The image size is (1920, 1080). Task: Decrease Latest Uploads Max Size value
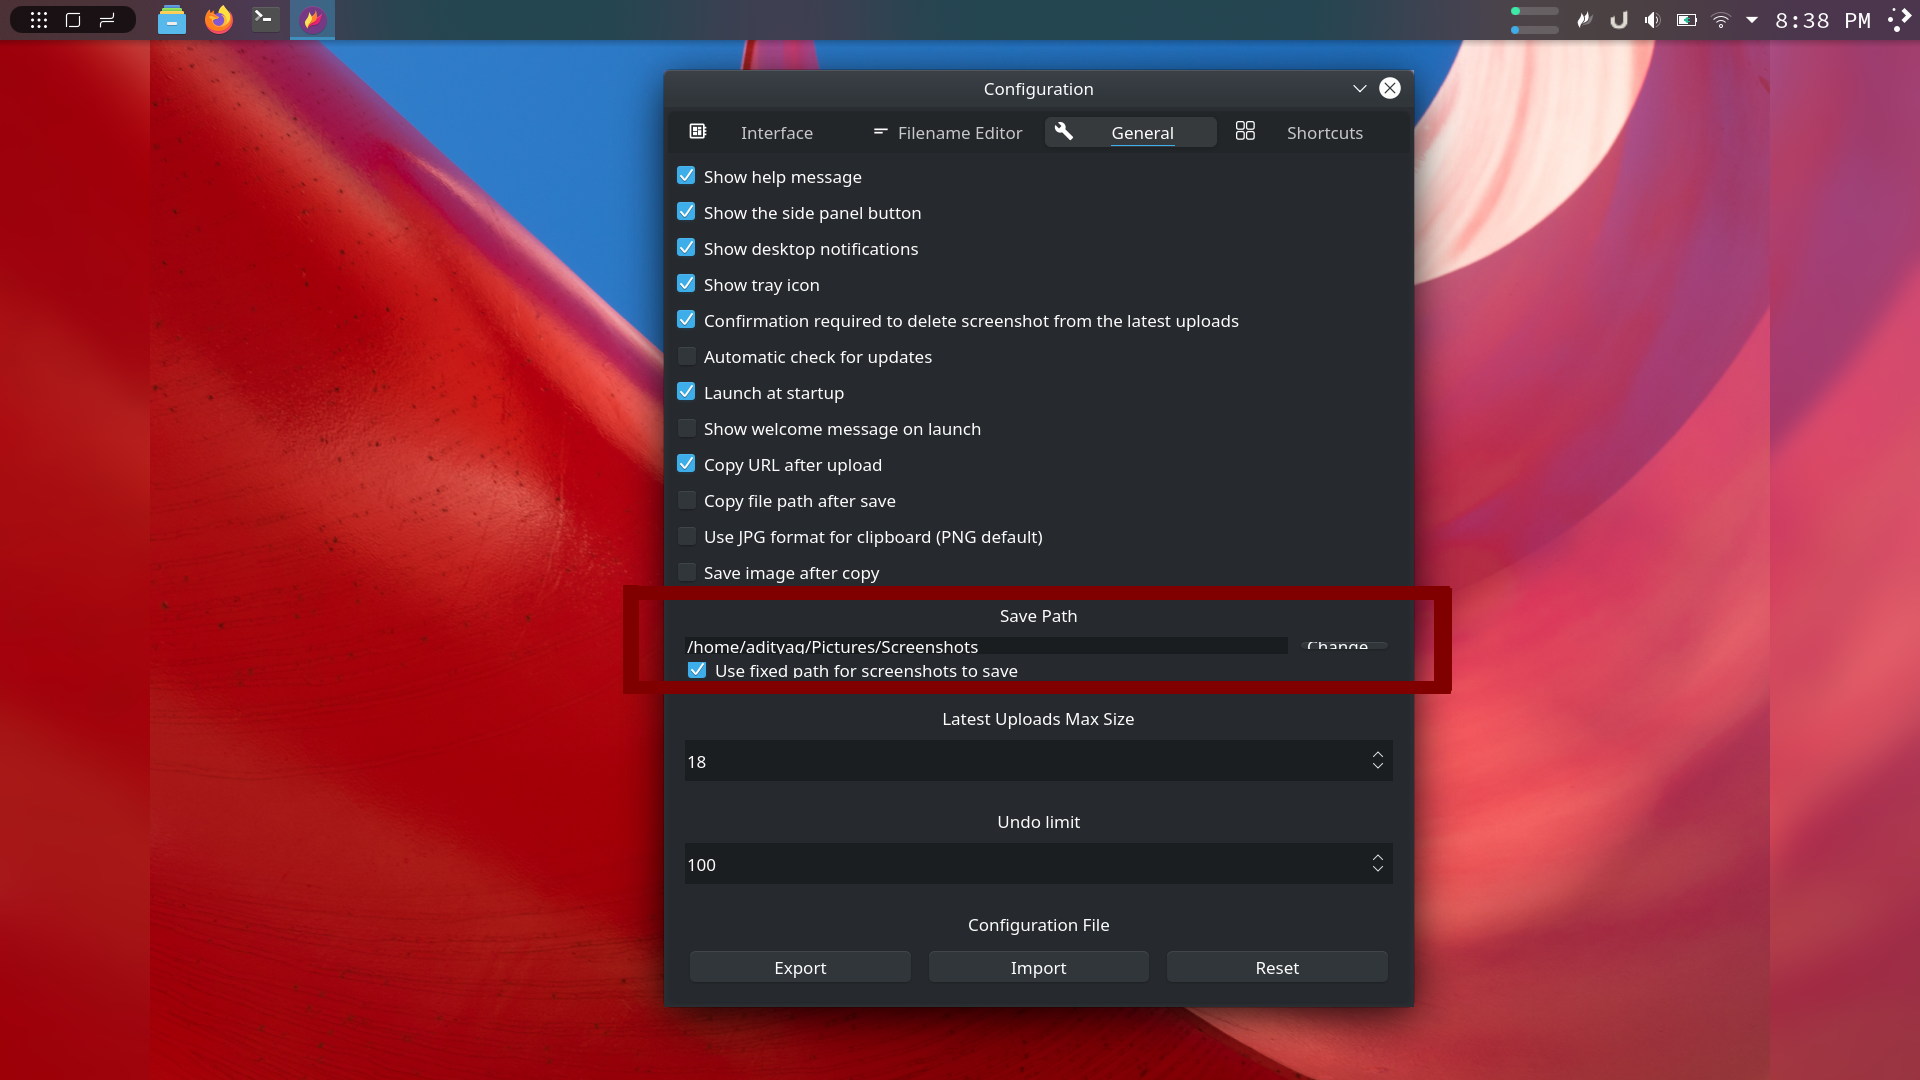(x=1377, y=767)
